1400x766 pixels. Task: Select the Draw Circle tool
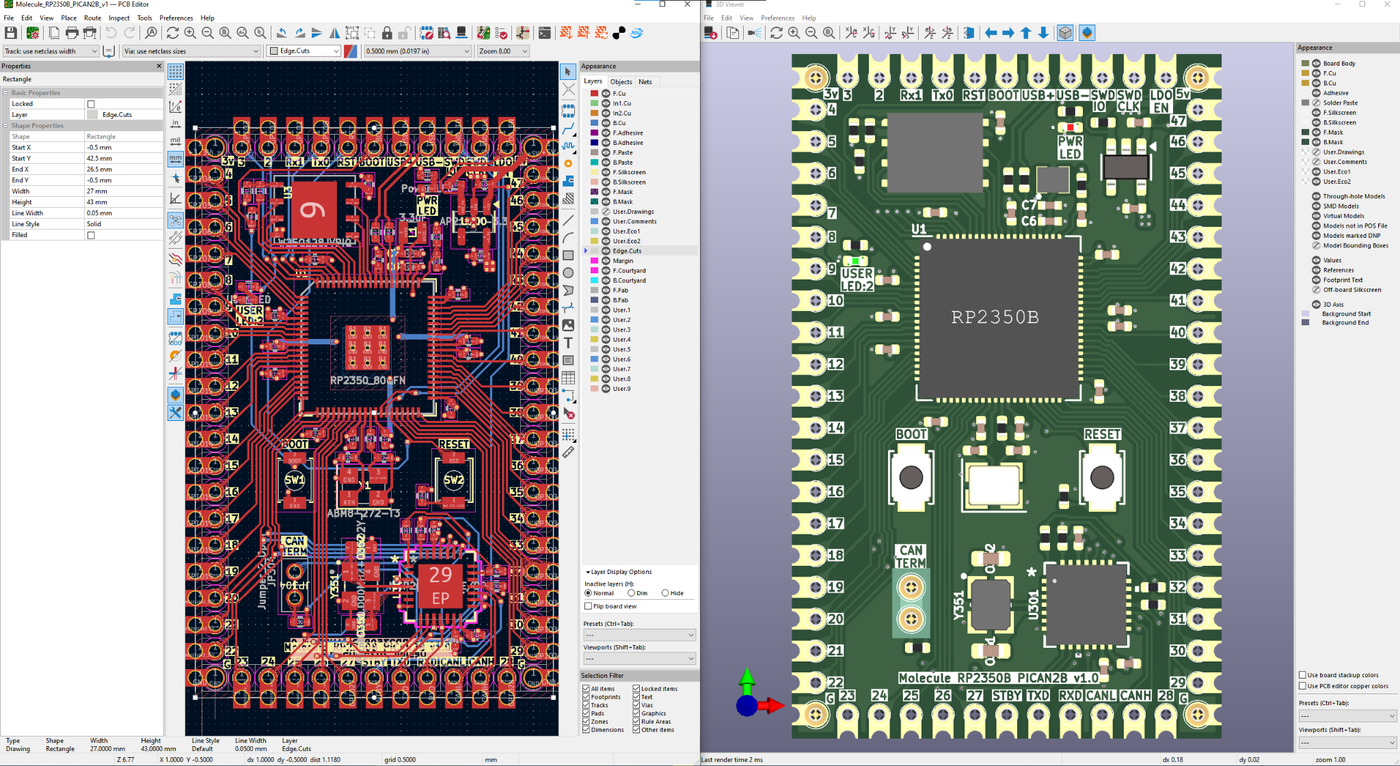click(568, 273)
